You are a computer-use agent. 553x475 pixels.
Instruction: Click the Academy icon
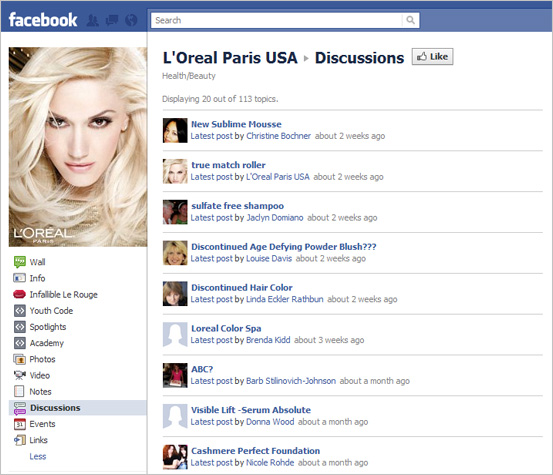click(x=20, y=343)
